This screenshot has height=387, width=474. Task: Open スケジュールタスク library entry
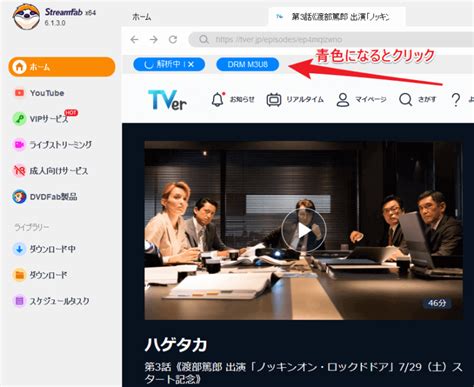59,301
